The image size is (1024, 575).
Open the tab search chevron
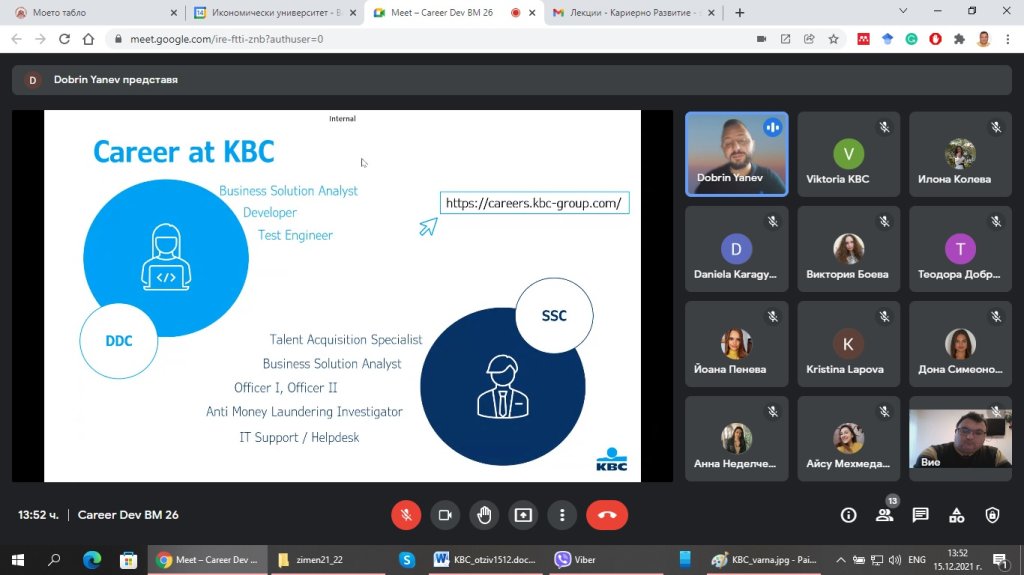pos(903,11)
